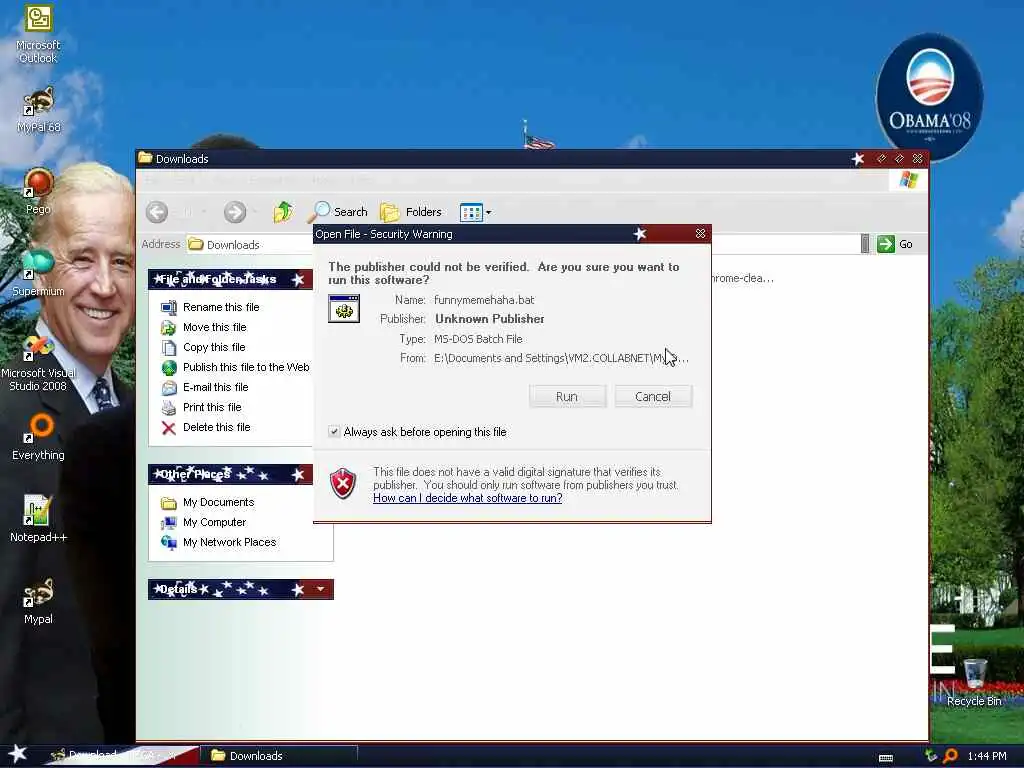Select the Supermium desktop icon
Image resolution: width=1024 pixels, height=768 pixels.
(x=38, y=273)
